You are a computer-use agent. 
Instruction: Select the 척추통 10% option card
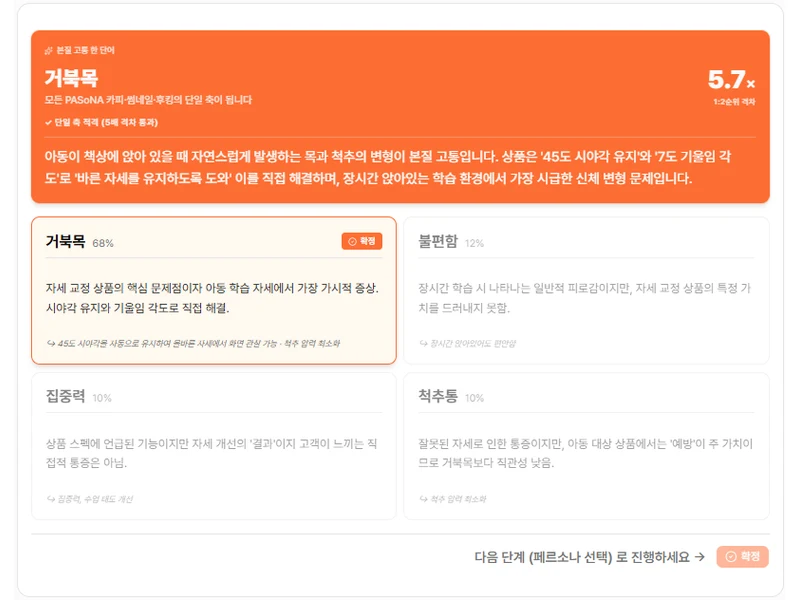(586, 446)
